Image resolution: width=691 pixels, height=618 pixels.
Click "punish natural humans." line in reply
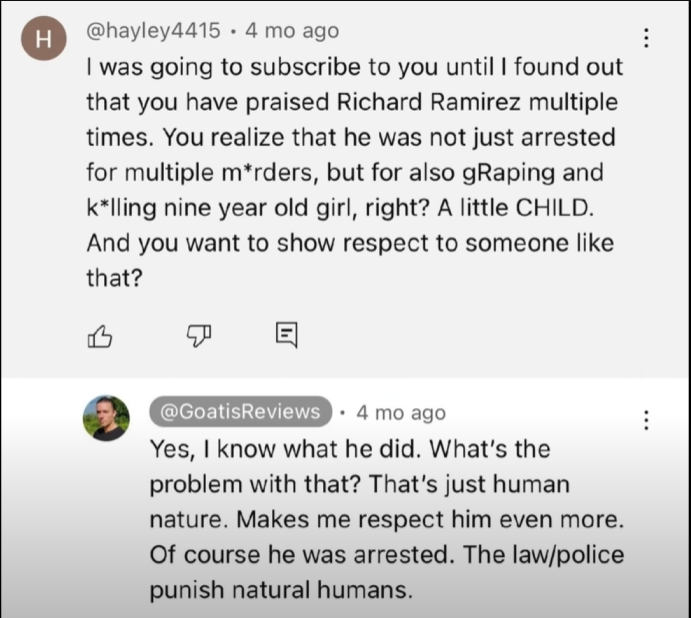(280, 589)
